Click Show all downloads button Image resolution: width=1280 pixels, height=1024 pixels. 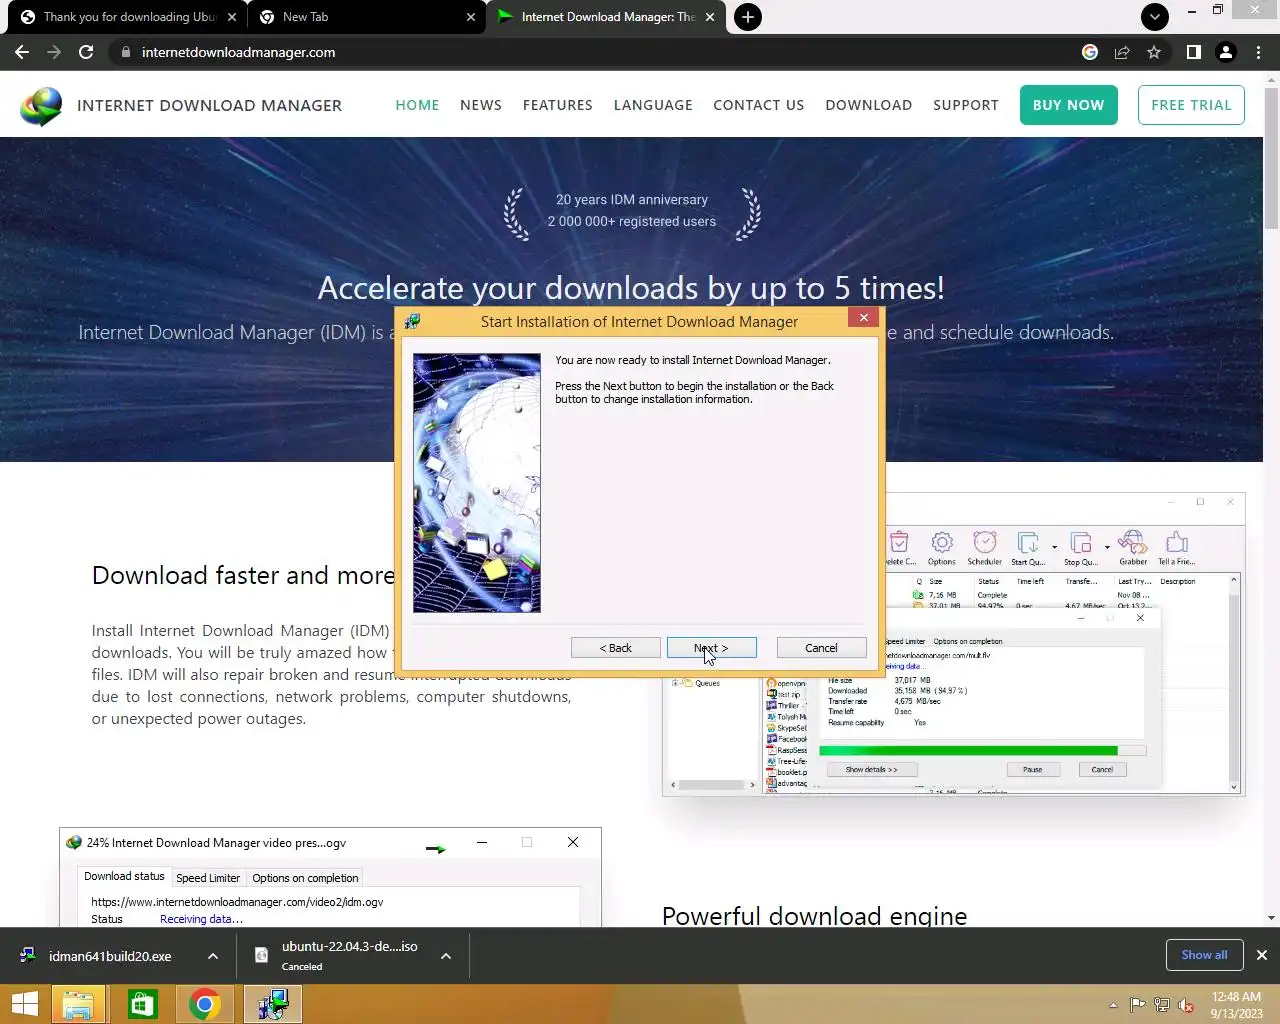[1204, 955]
